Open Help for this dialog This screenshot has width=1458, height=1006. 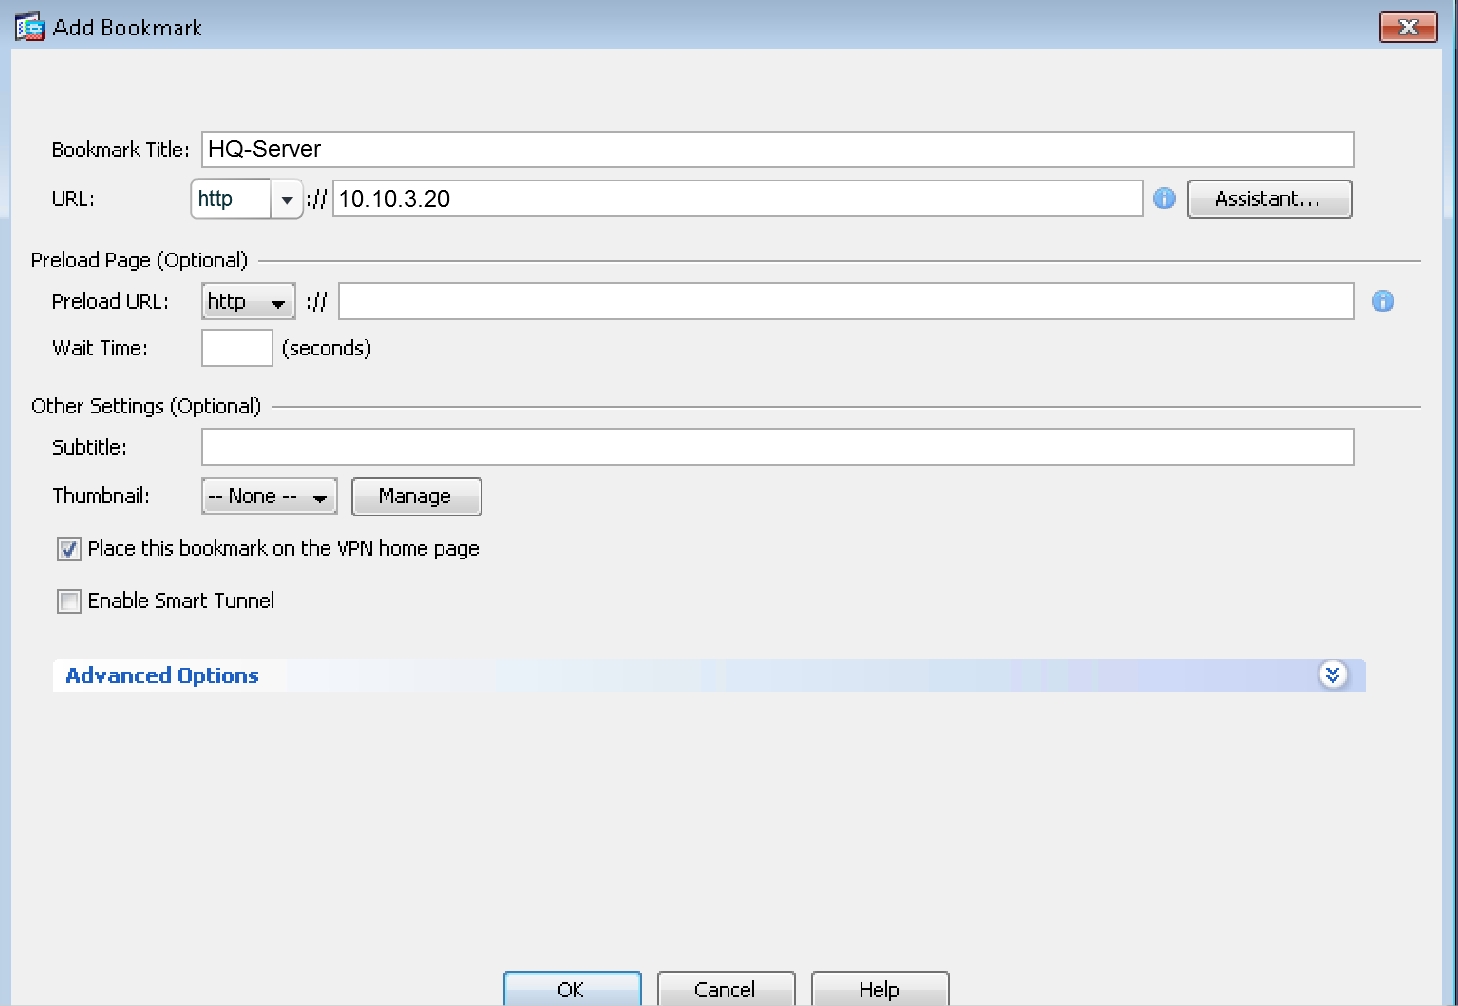click(879, 988)
